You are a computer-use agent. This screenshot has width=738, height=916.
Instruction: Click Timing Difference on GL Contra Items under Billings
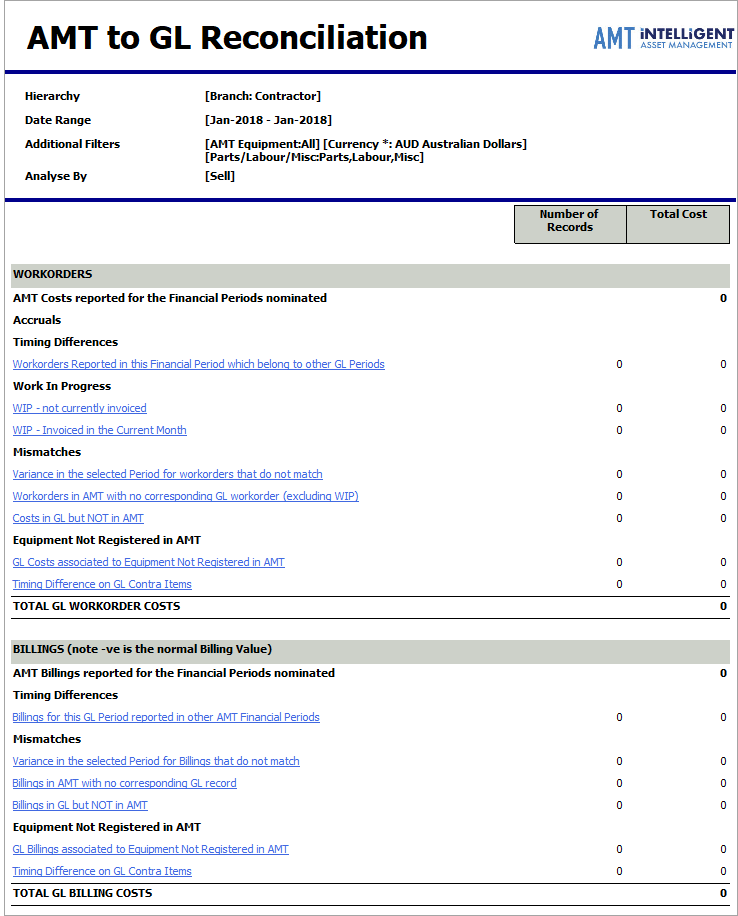pos(102,871)
